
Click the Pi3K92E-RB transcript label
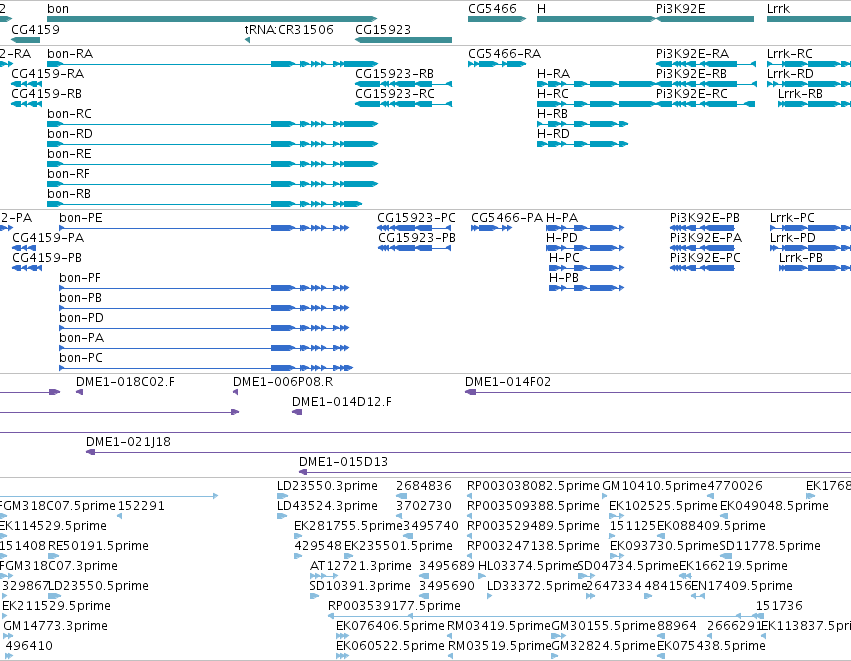point(691,74)
